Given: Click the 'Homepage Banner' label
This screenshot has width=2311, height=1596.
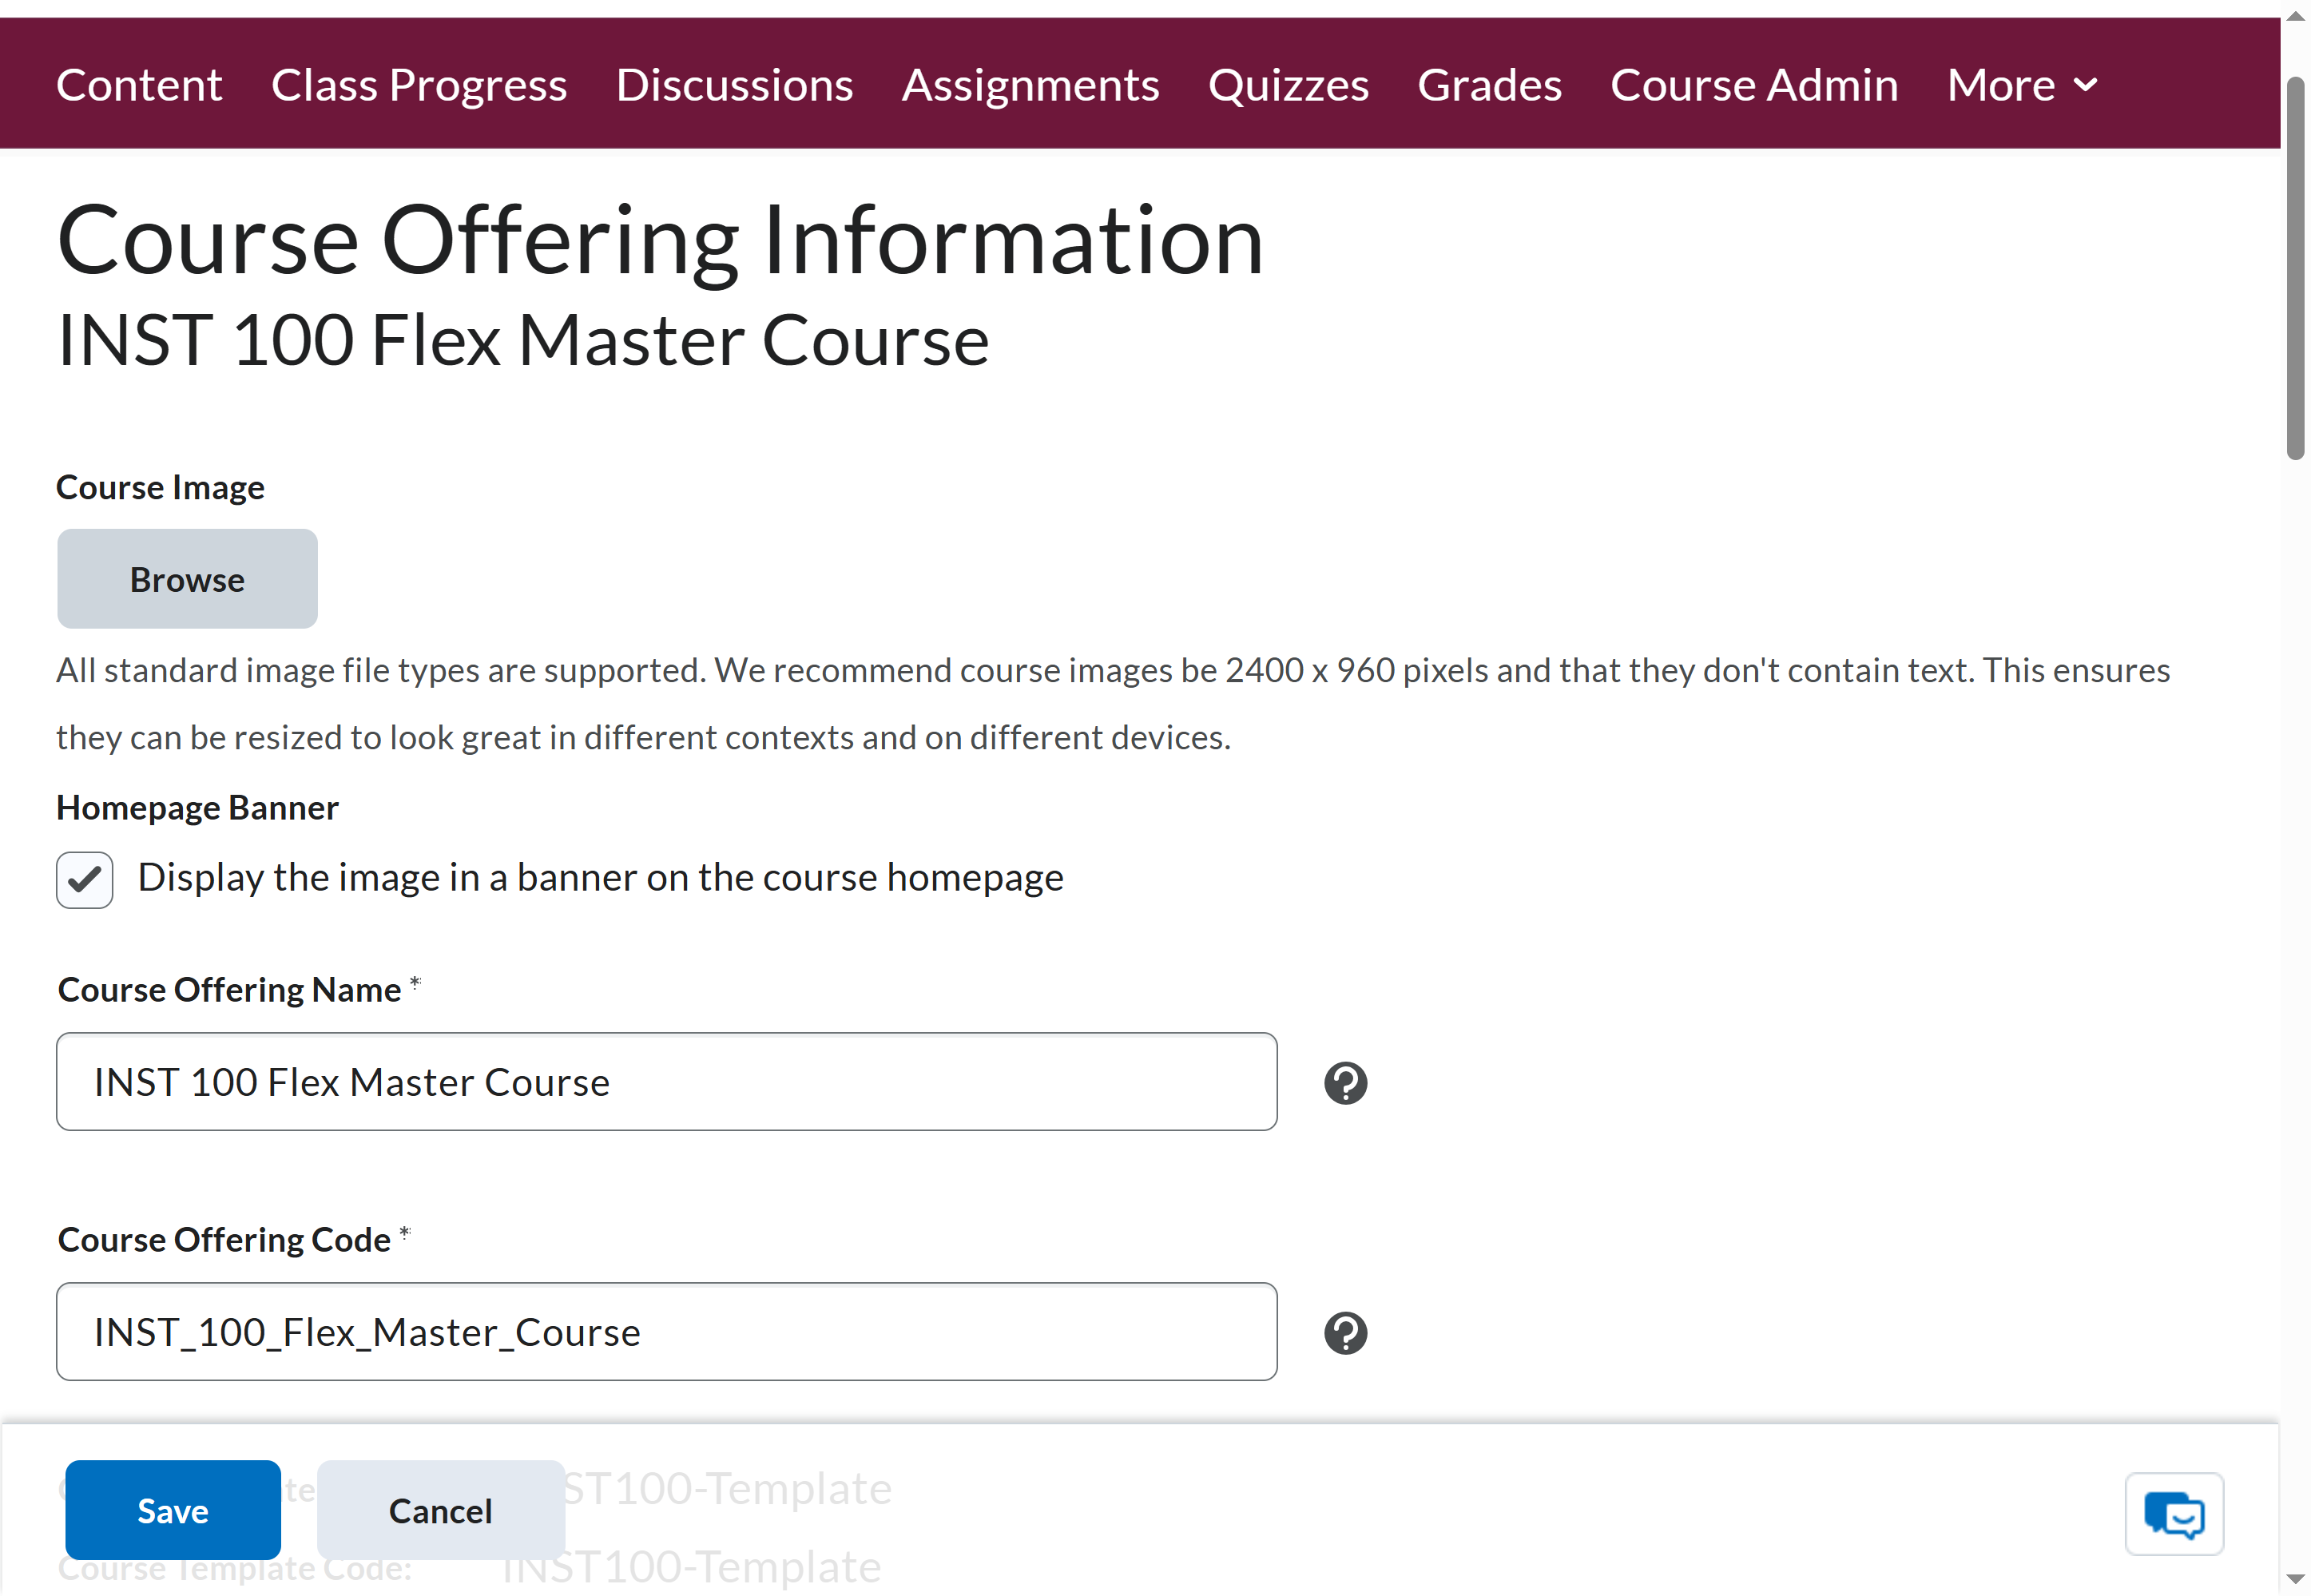Looking at the screenshot, I should [197, 808].
